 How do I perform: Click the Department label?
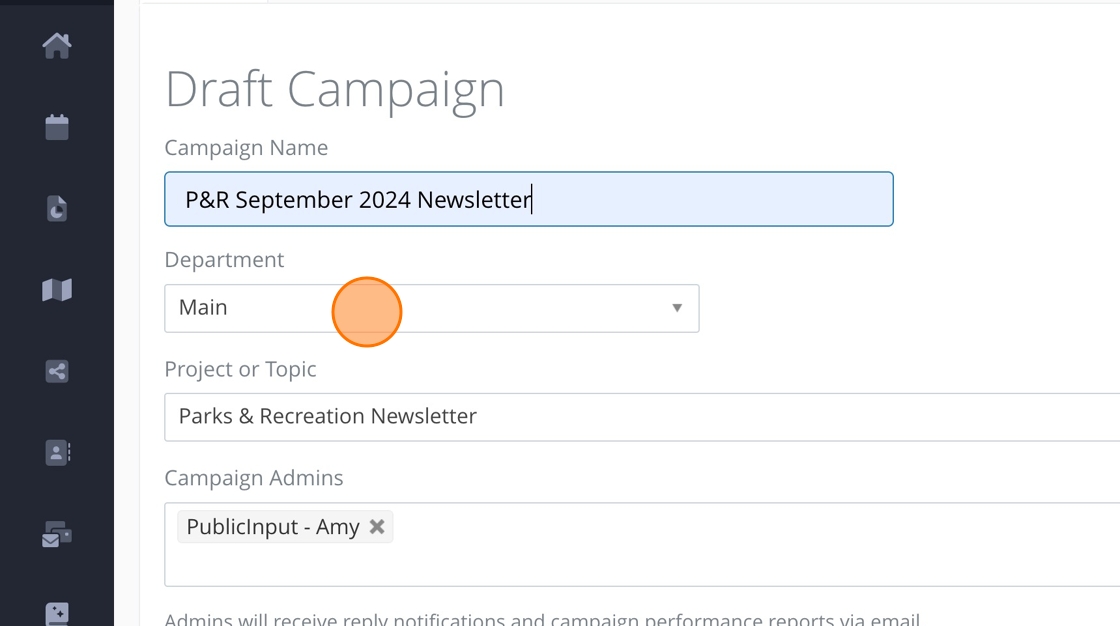(x=224, y=260)
